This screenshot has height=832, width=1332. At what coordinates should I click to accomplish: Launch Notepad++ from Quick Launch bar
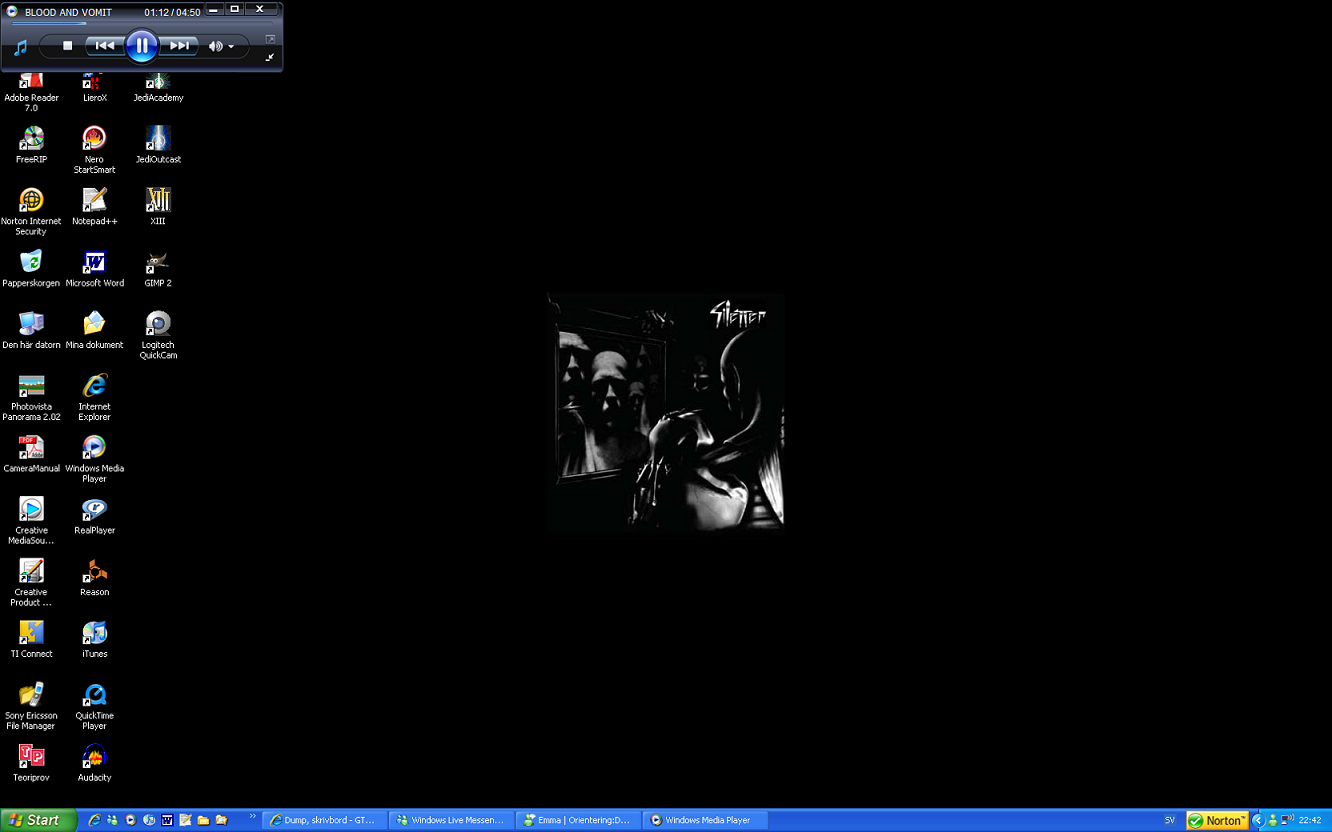[x=185, y=820]
